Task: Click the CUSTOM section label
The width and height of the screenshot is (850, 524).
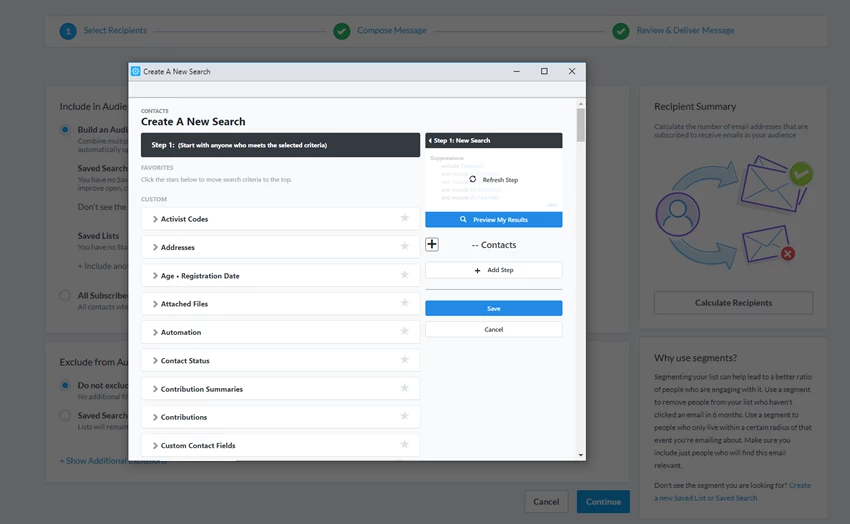Action: (x=154, y=199)
